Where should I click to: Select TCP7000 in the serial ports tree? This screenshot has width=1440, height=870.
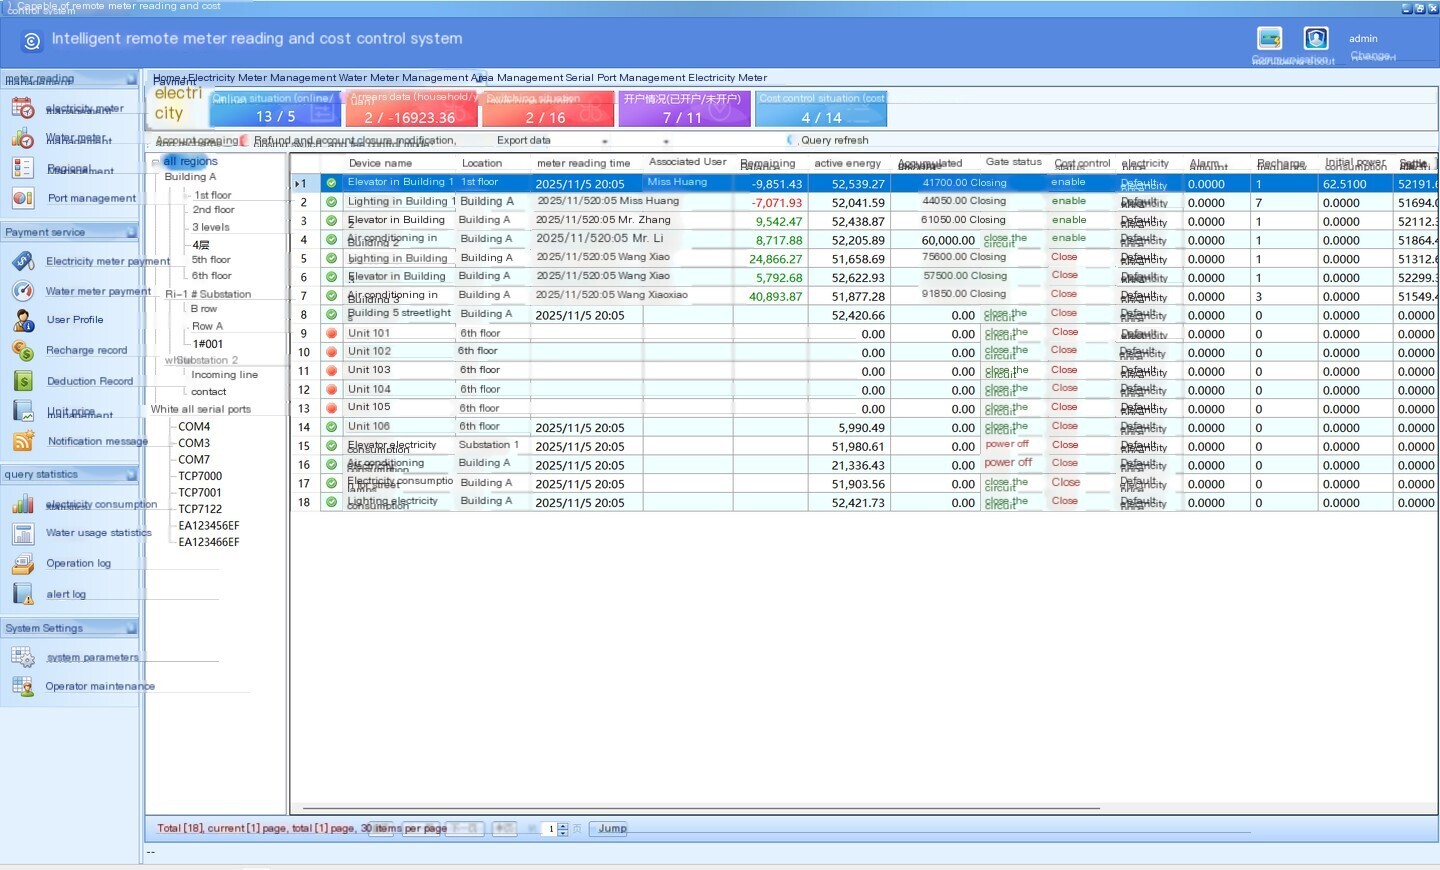[200, 476]
